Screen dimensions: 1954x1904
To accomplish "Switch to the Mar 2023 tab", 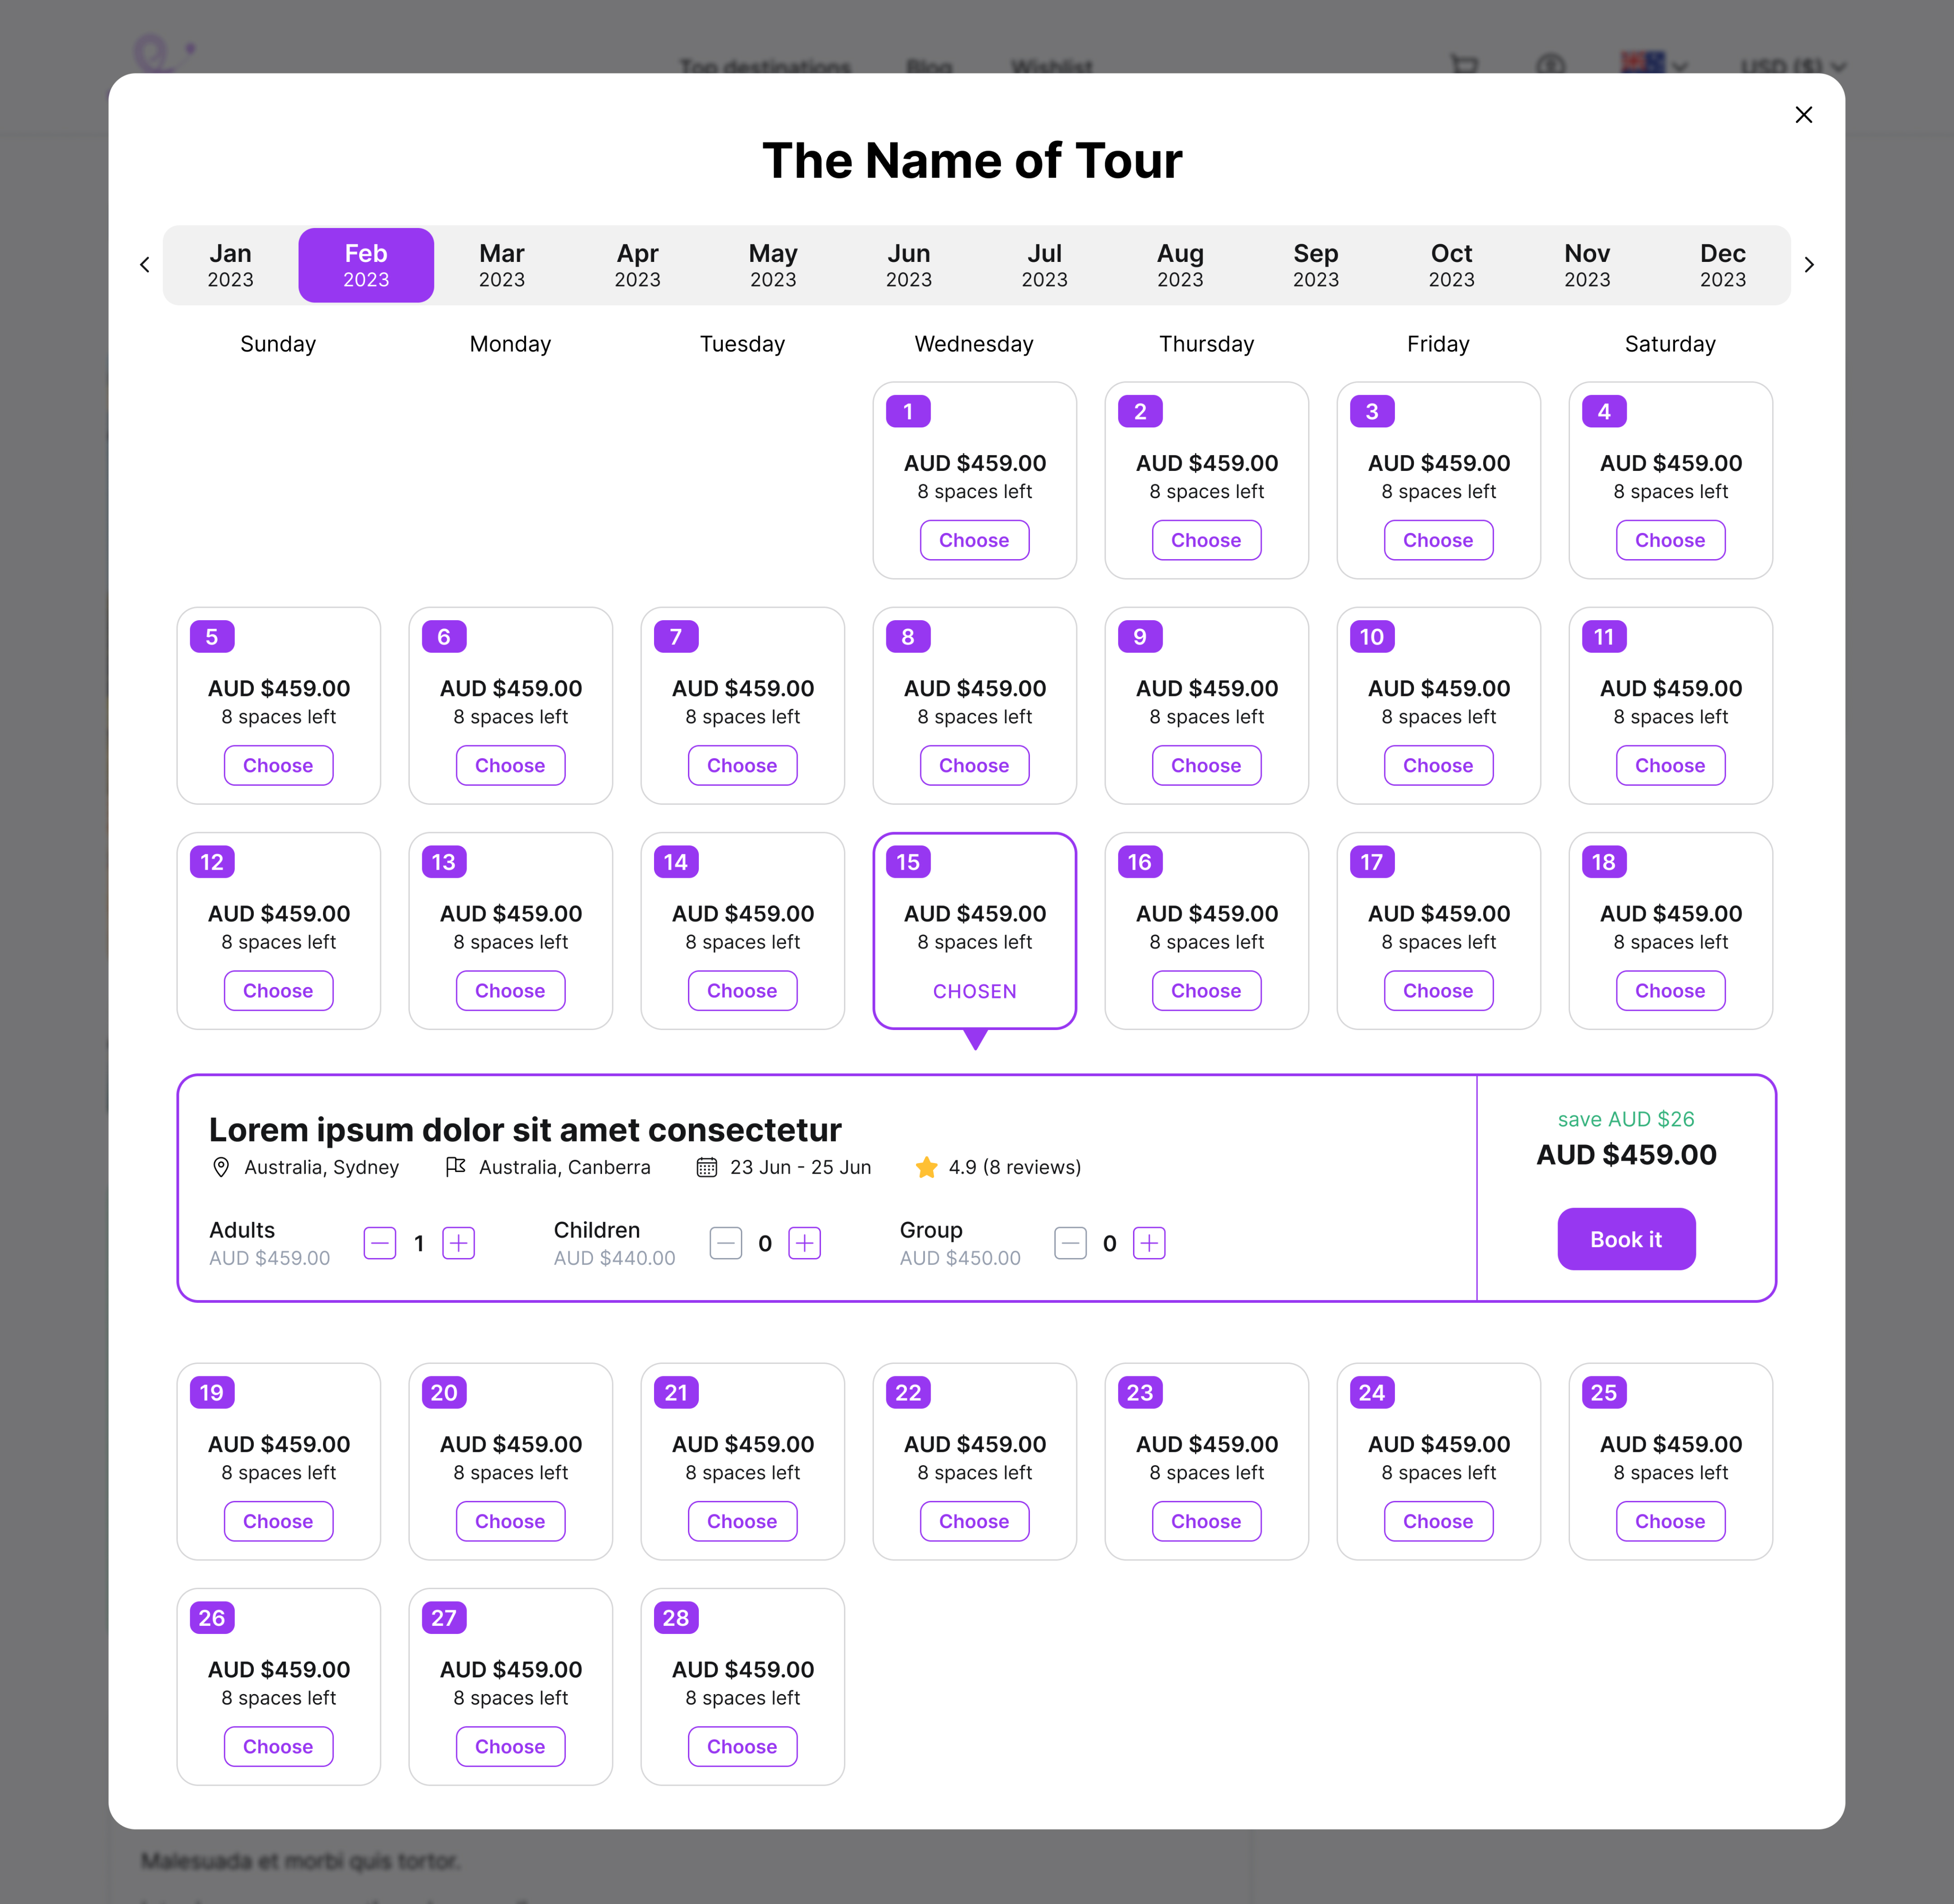I will [501, 265].
